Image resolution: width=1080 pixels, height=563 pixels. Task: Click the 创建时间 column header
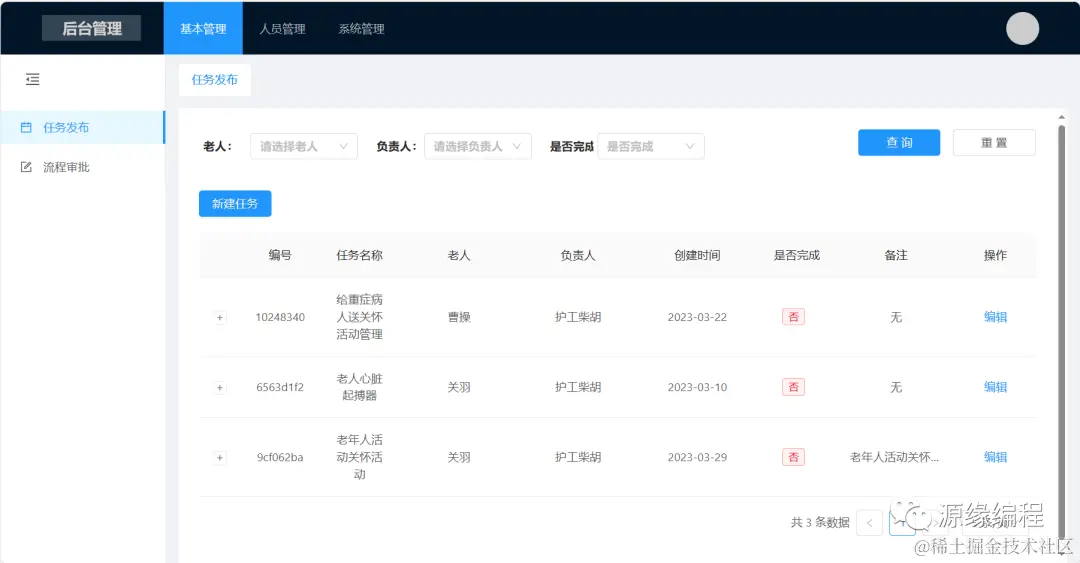(697, 255)
